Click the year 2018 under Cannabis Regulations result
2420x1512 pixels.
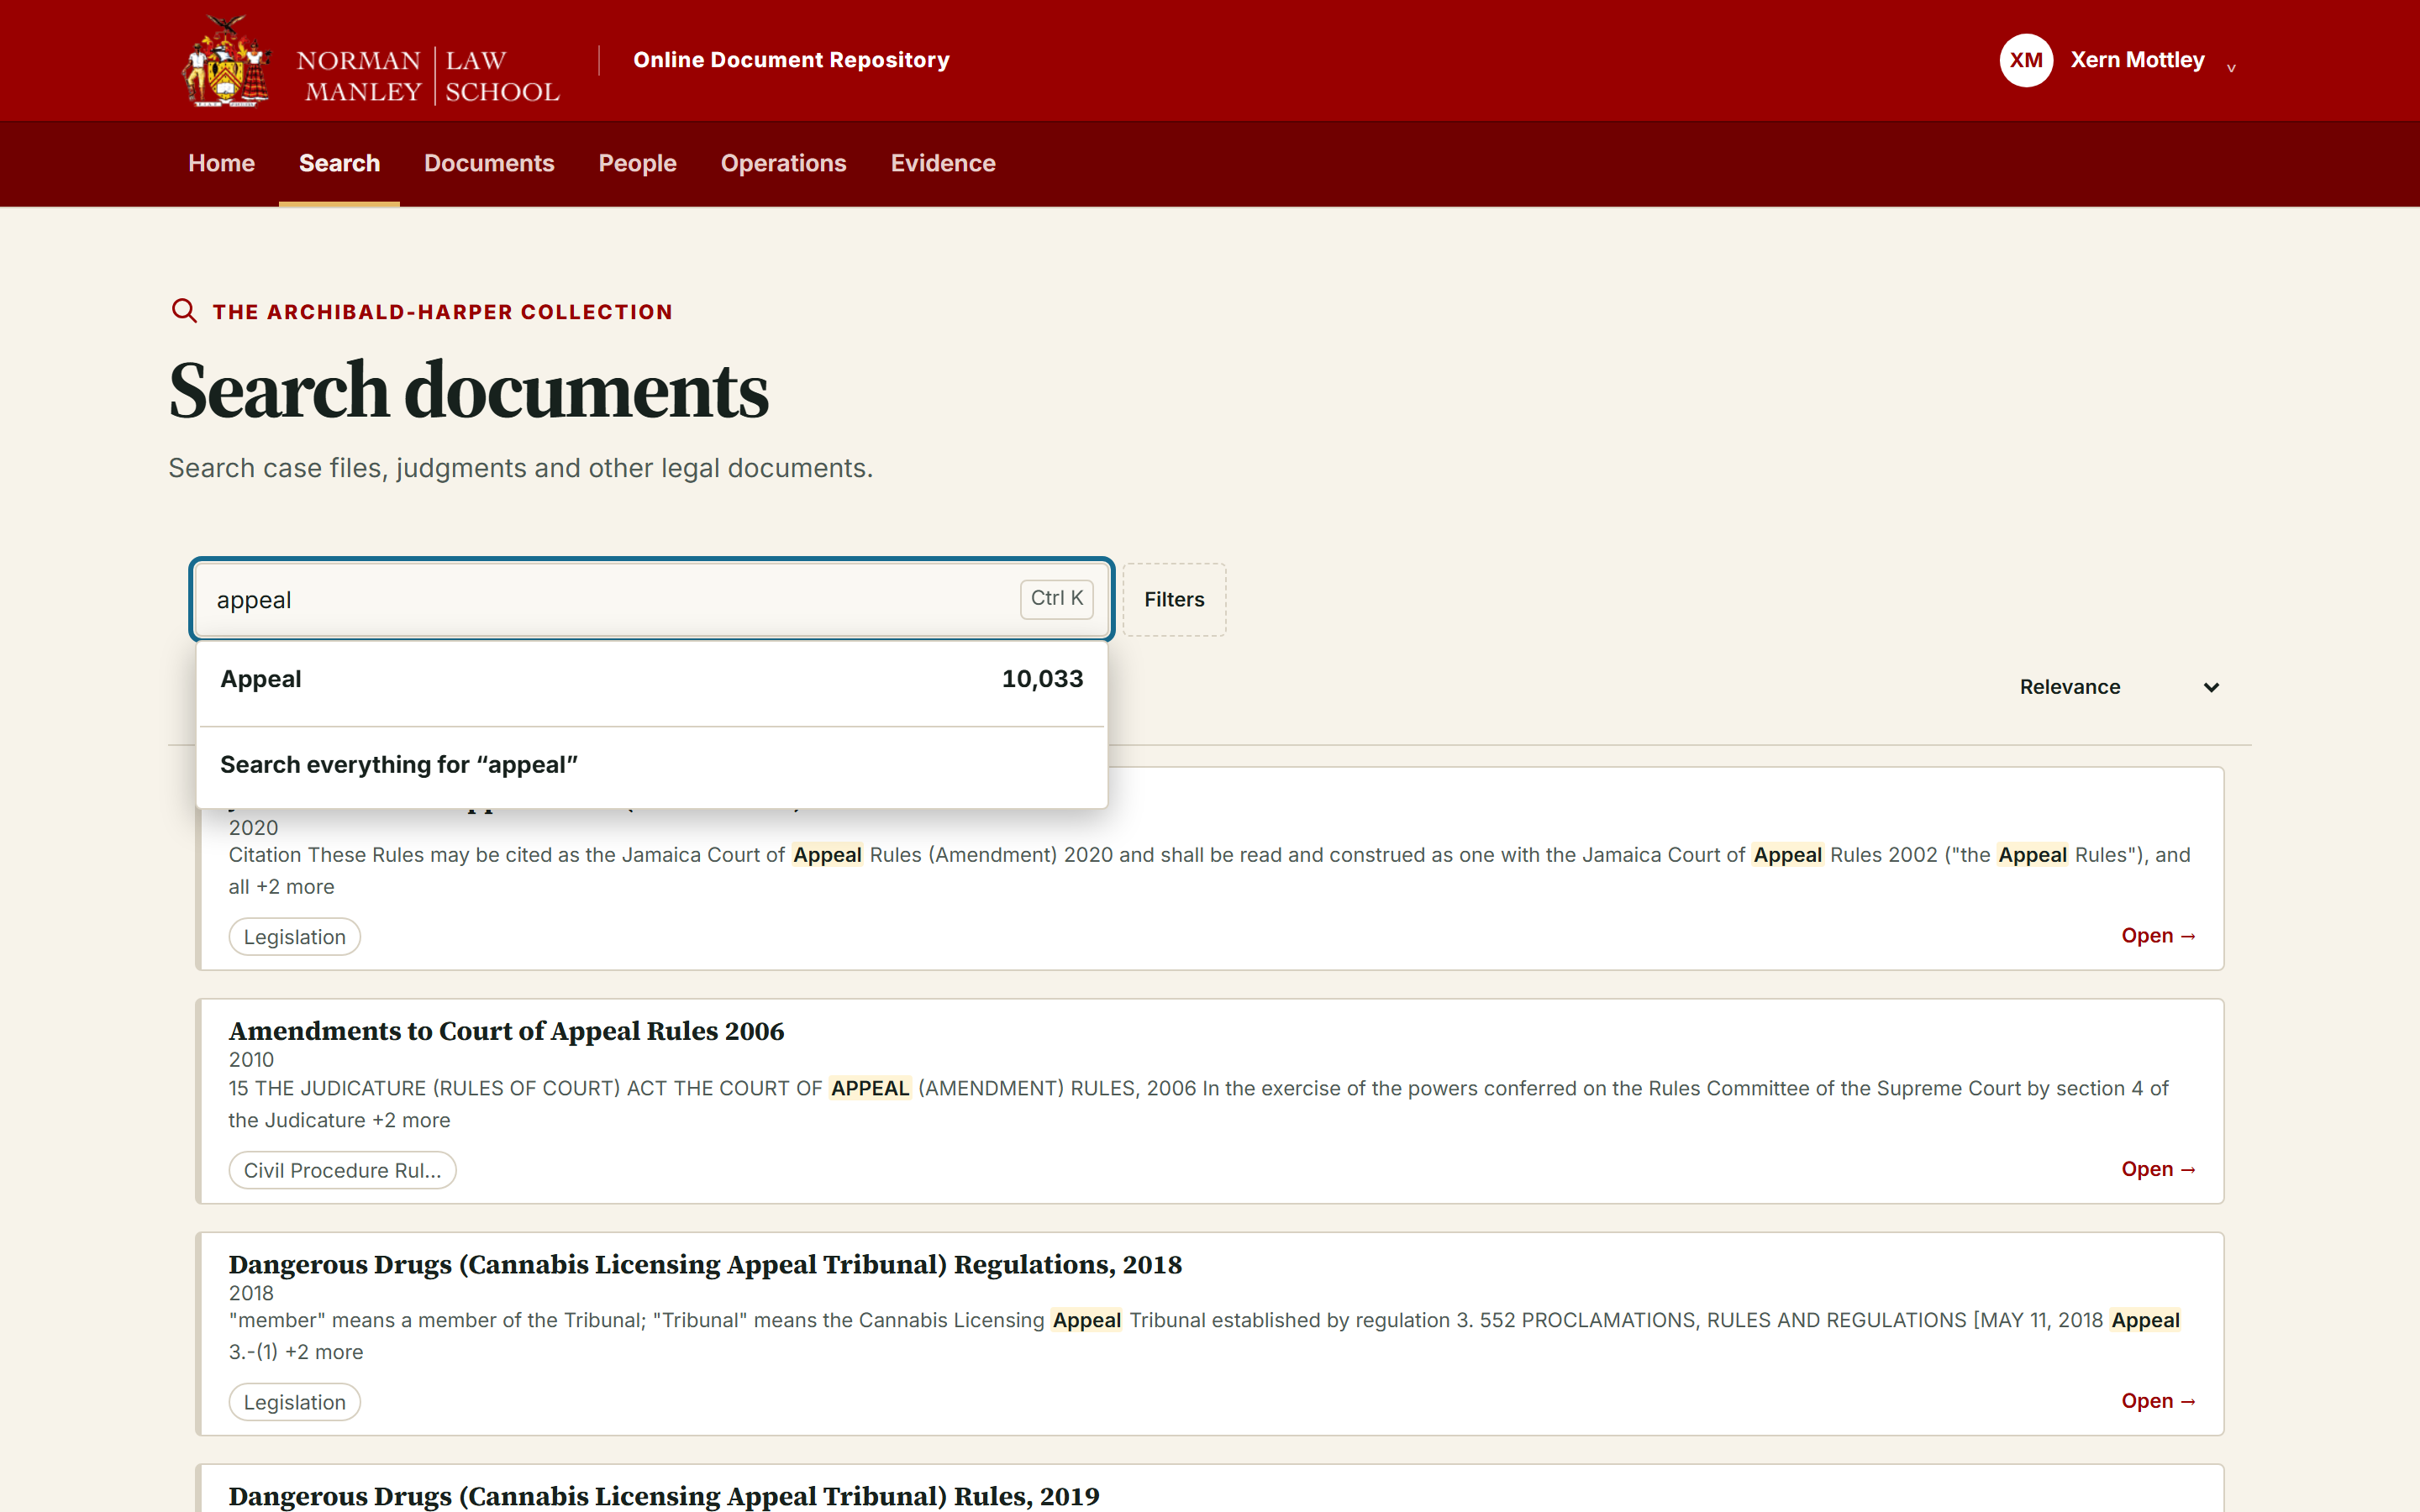tap(251, 1293)
